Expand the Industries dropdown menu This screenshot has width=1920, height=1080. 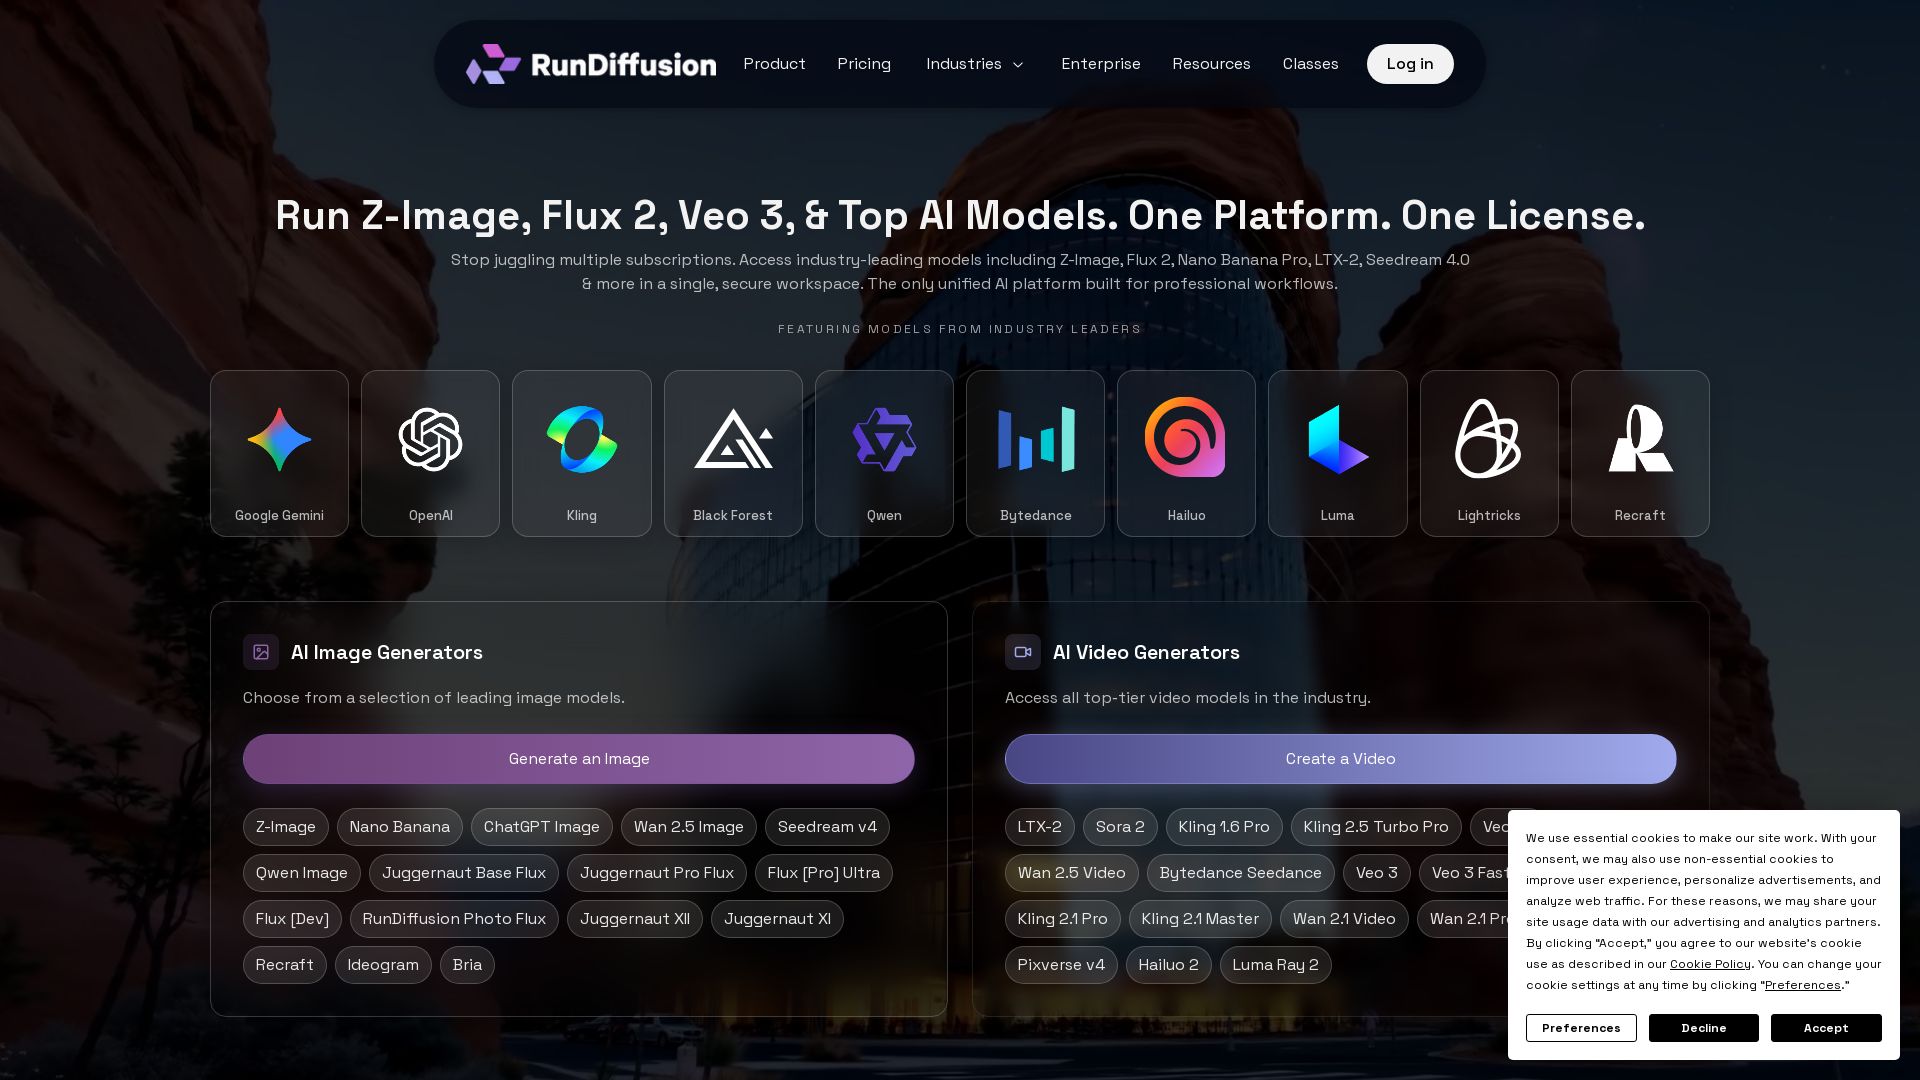coord(975,64)
